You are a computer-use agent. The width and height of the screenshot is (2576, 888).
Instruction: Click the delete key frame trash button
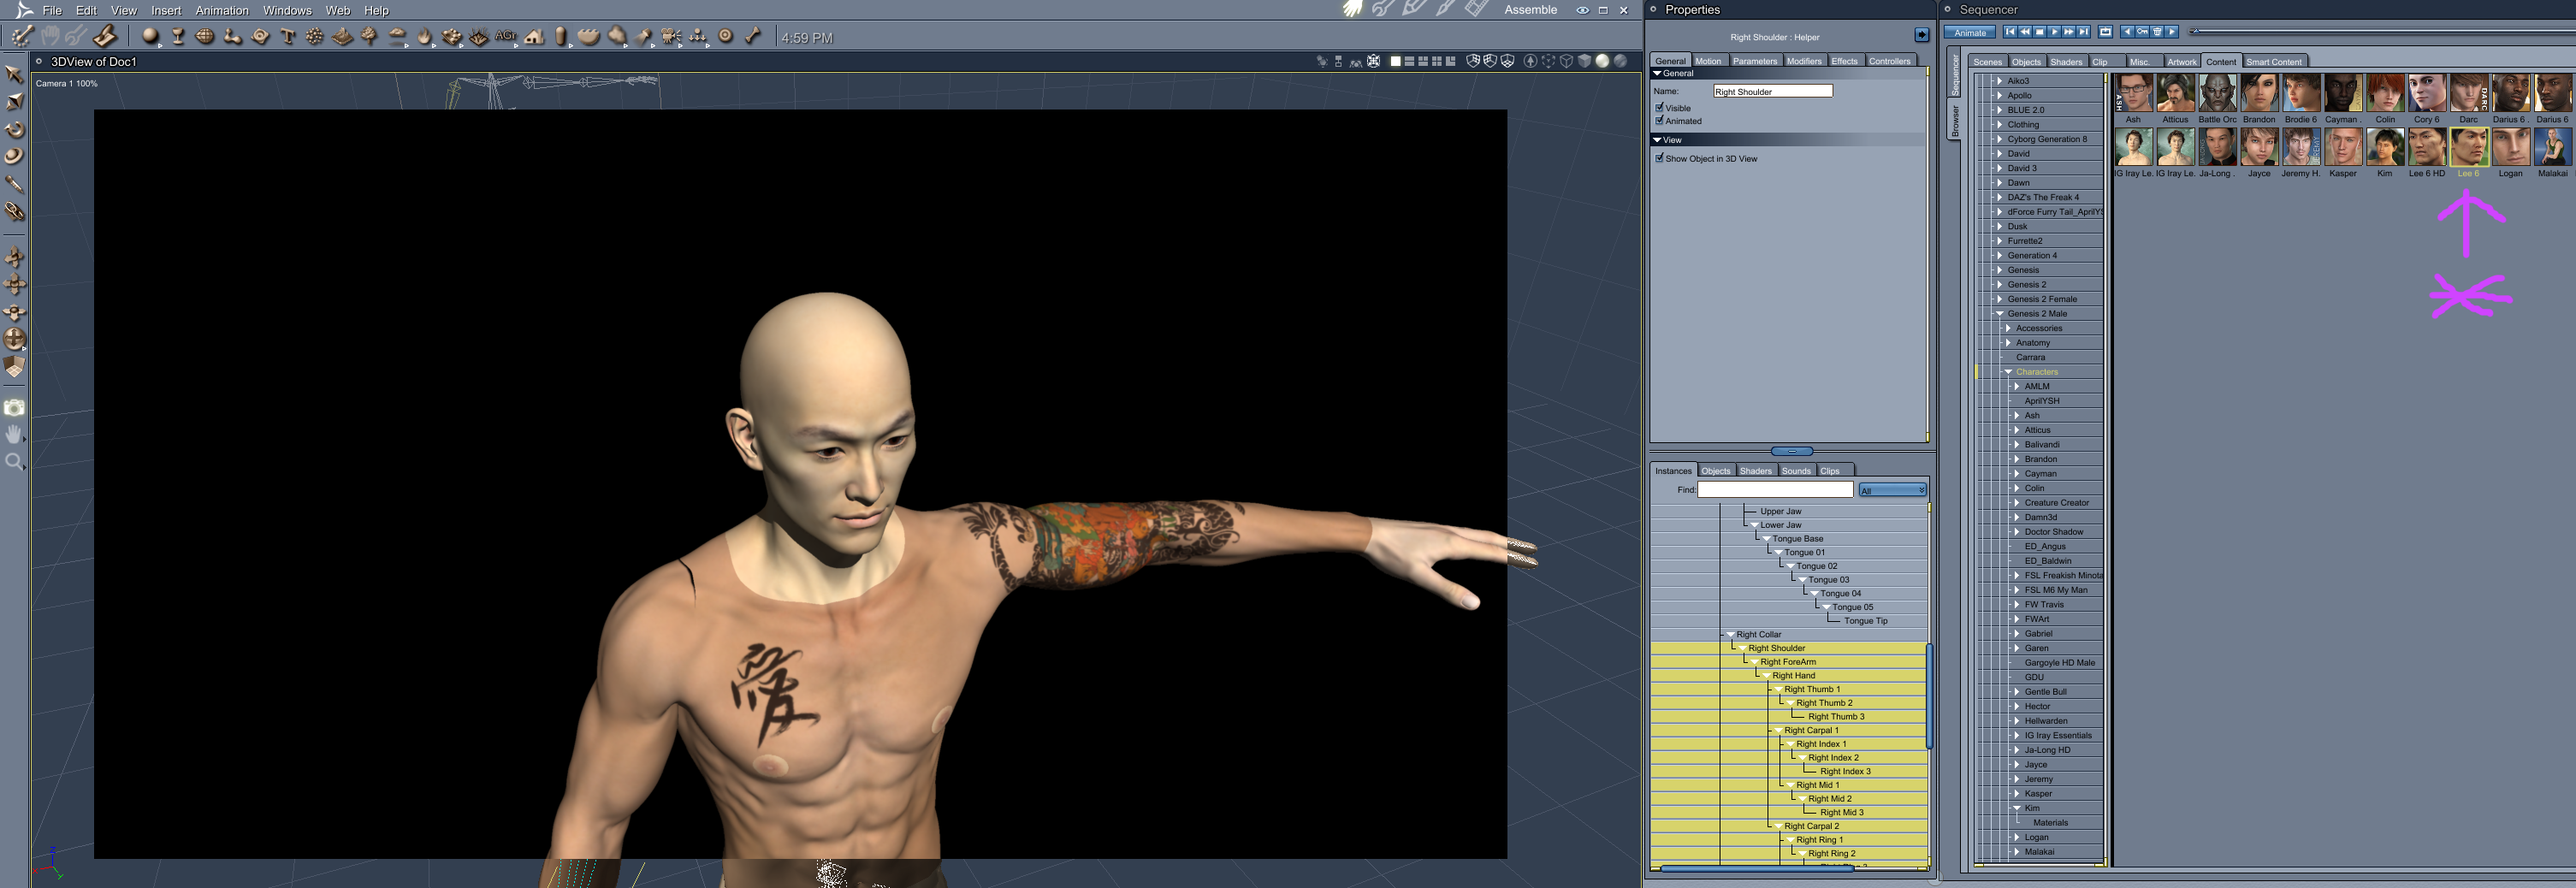(2157, 32)
